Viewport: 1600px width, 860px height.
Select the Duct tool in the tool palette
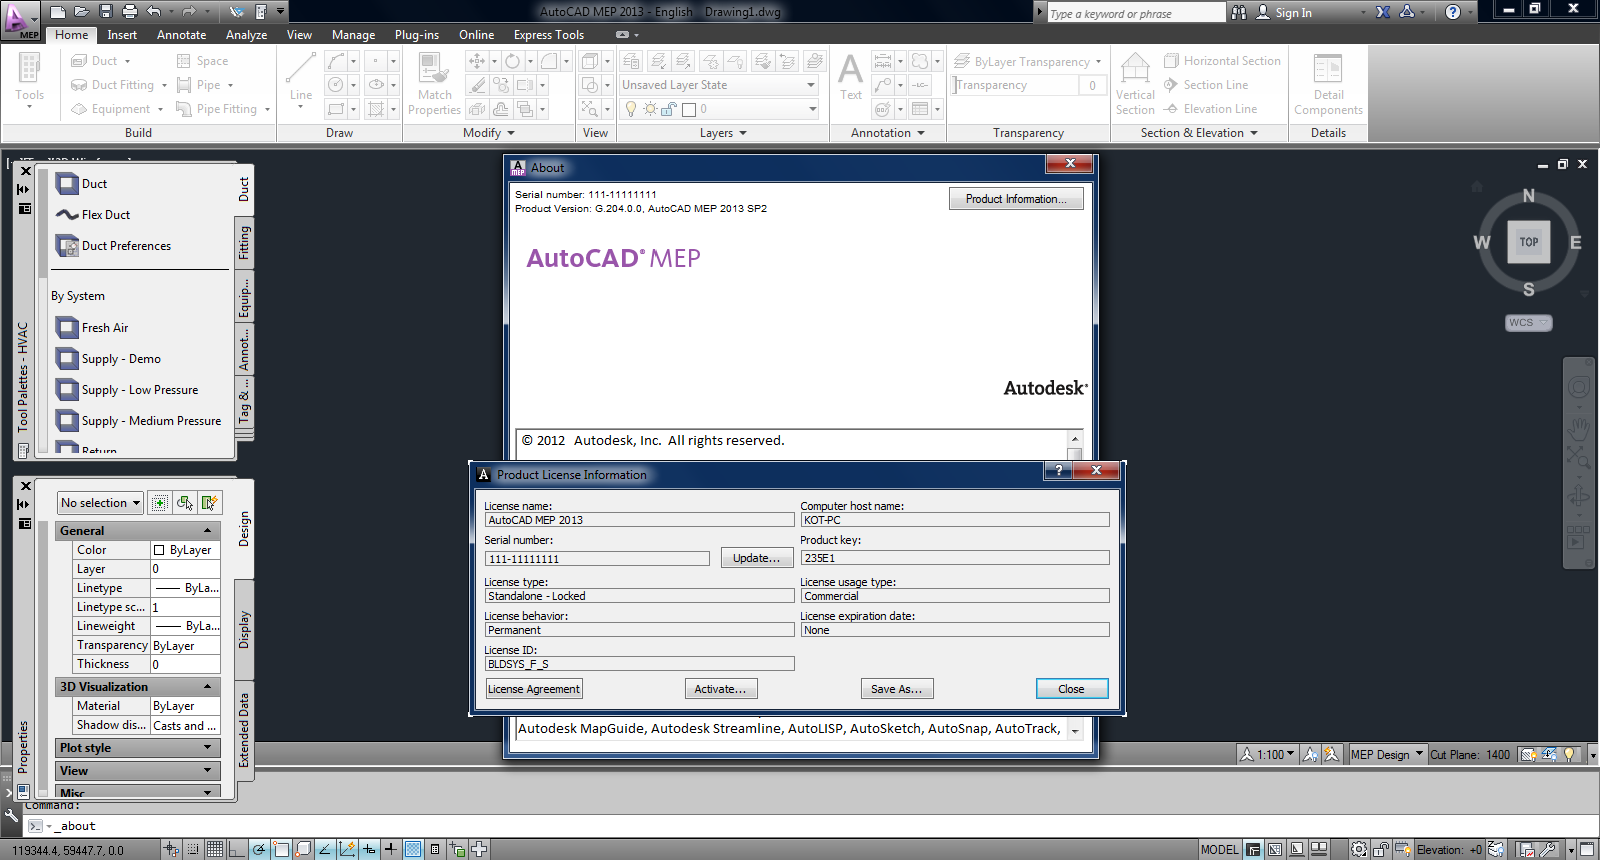click(x=82, y=184)
